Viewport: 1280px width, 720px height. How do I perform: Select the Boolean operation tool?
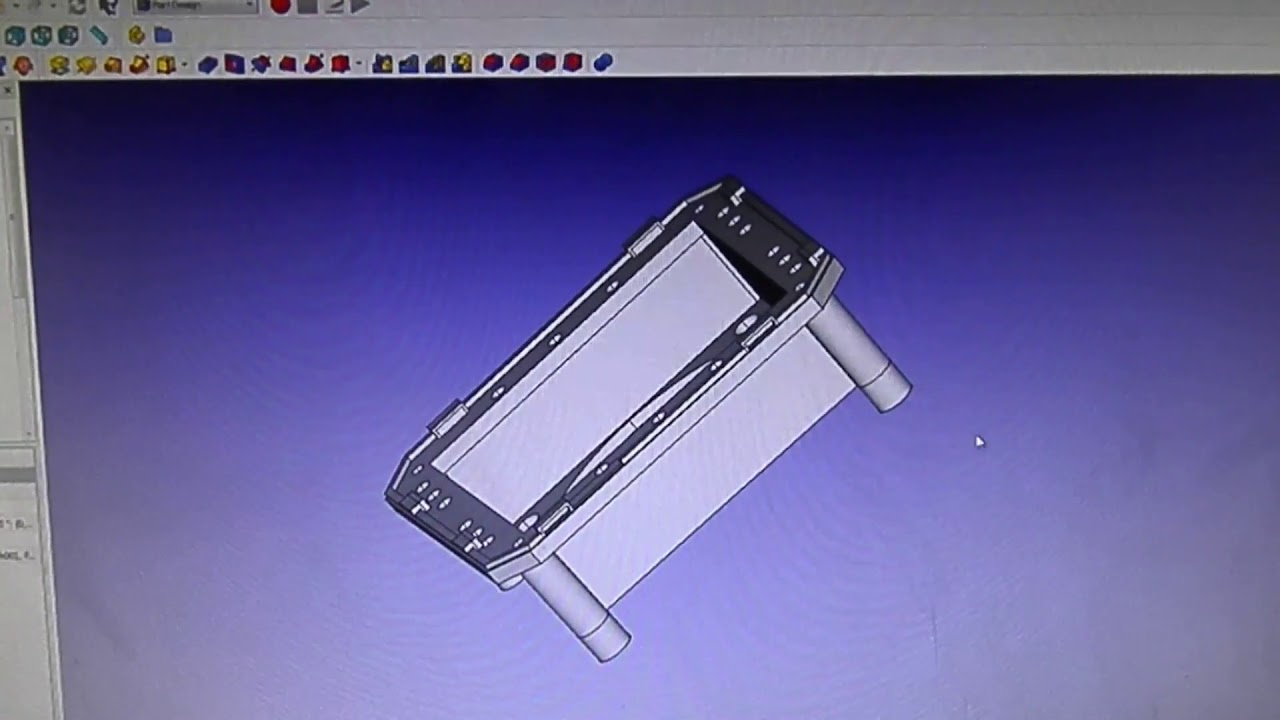pos(602,64)
